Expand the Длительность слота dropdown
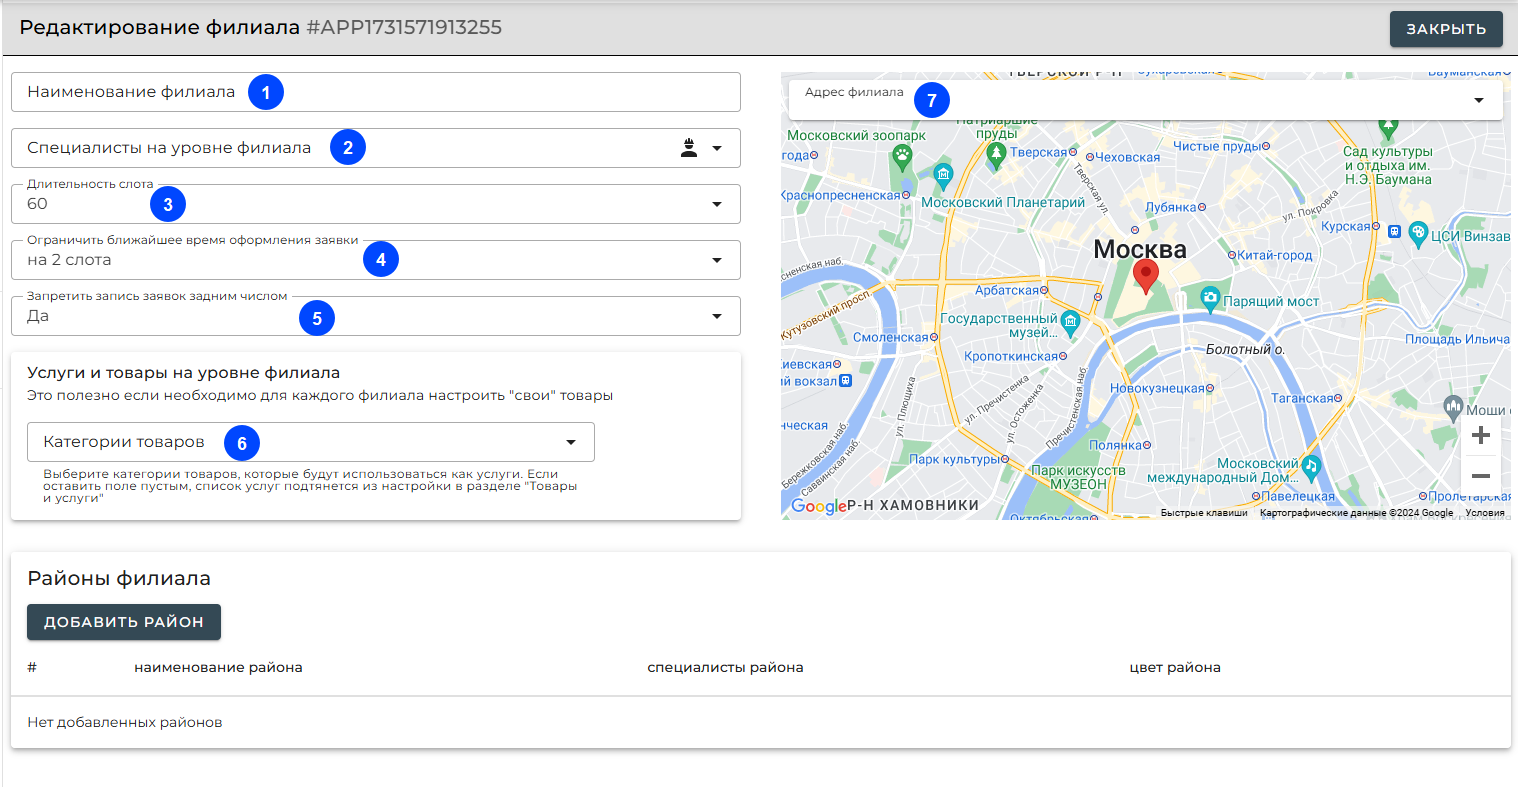The height and width of the screenshot is (787, 1518). pos(376,204)
